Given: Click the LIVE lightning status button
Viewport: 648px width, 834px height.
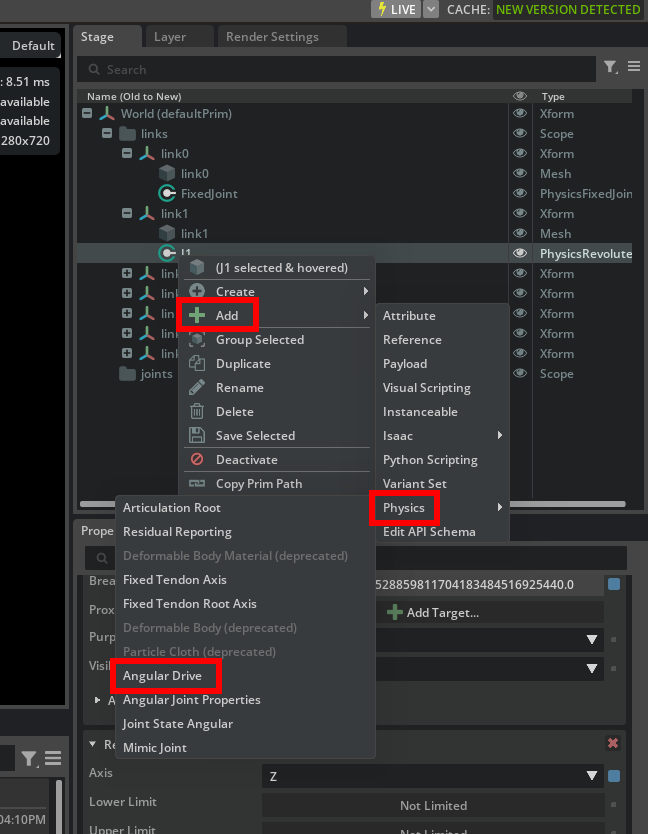Looking at the screenshot, I should click(x=395, y=9).
